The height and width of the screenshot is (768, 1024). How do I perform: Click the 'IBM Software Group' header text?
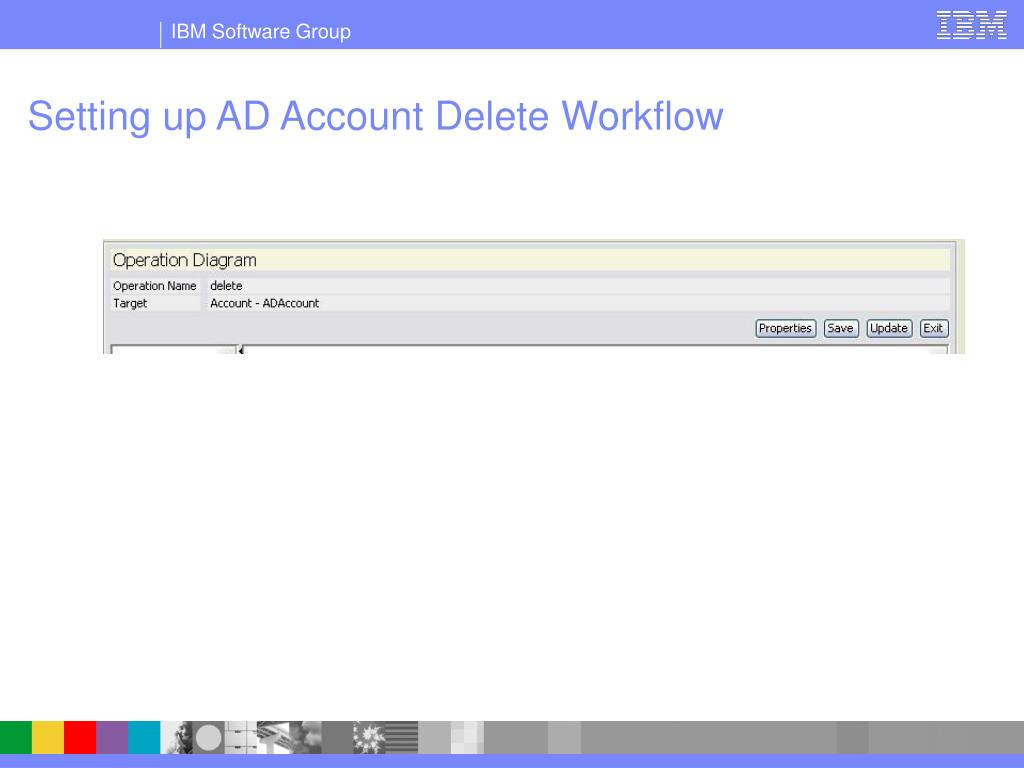pyautogui.click(x=261, y=31)
